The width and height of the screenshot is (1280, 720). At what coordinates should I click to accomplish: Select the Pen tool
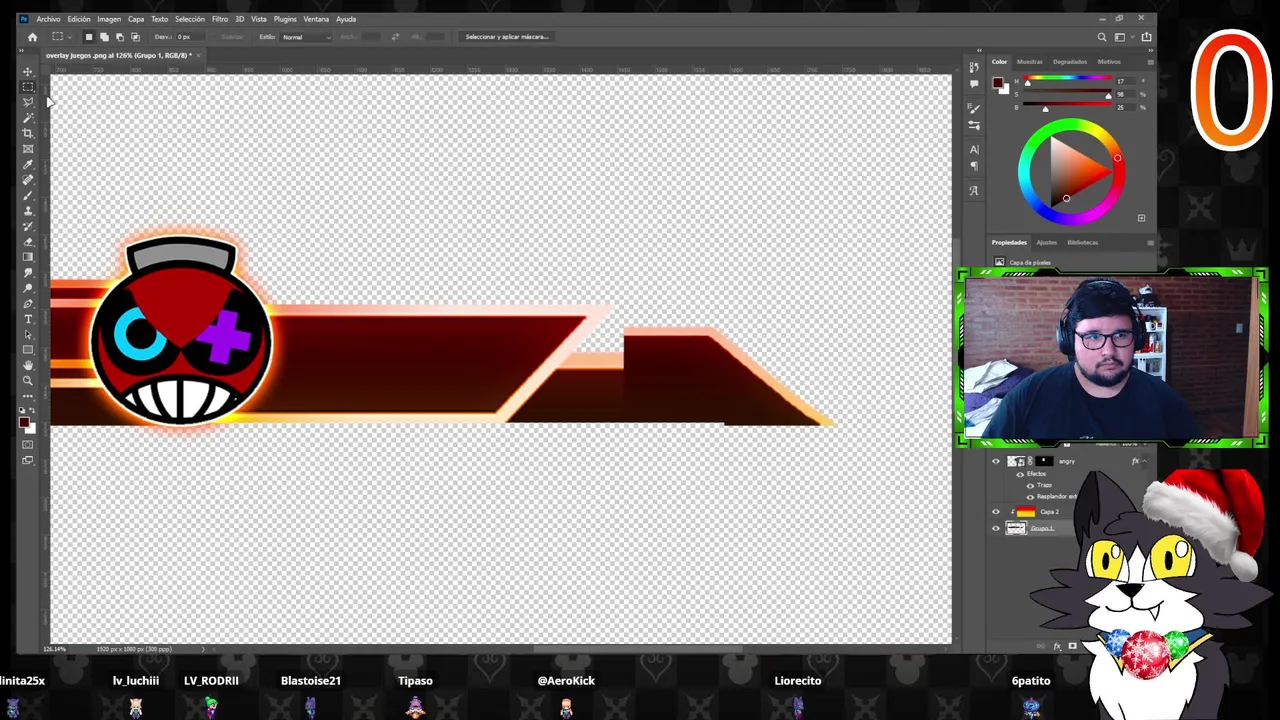pos(28,304)
